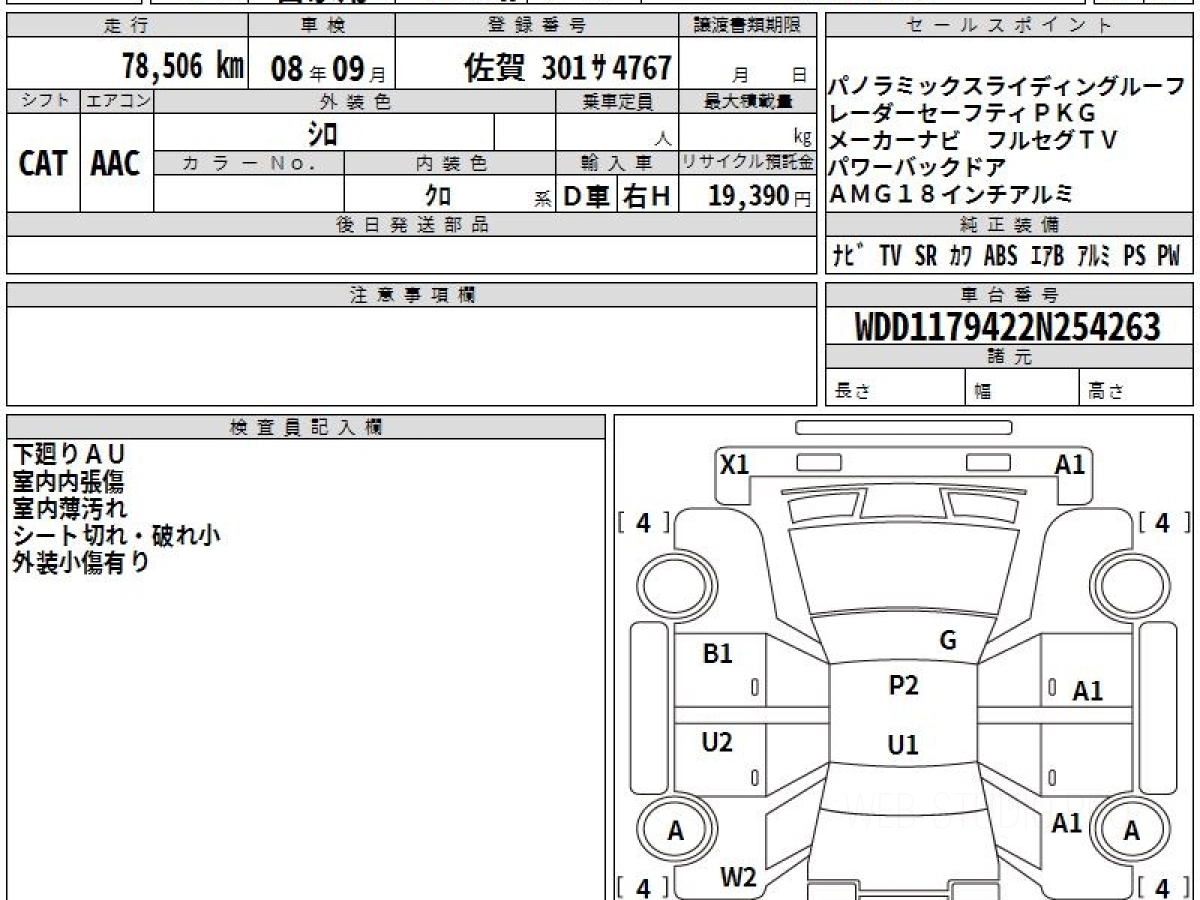Viewport: 1200px width, 900px height.
Task: Click the 車検 header cell
Action: 321,26
